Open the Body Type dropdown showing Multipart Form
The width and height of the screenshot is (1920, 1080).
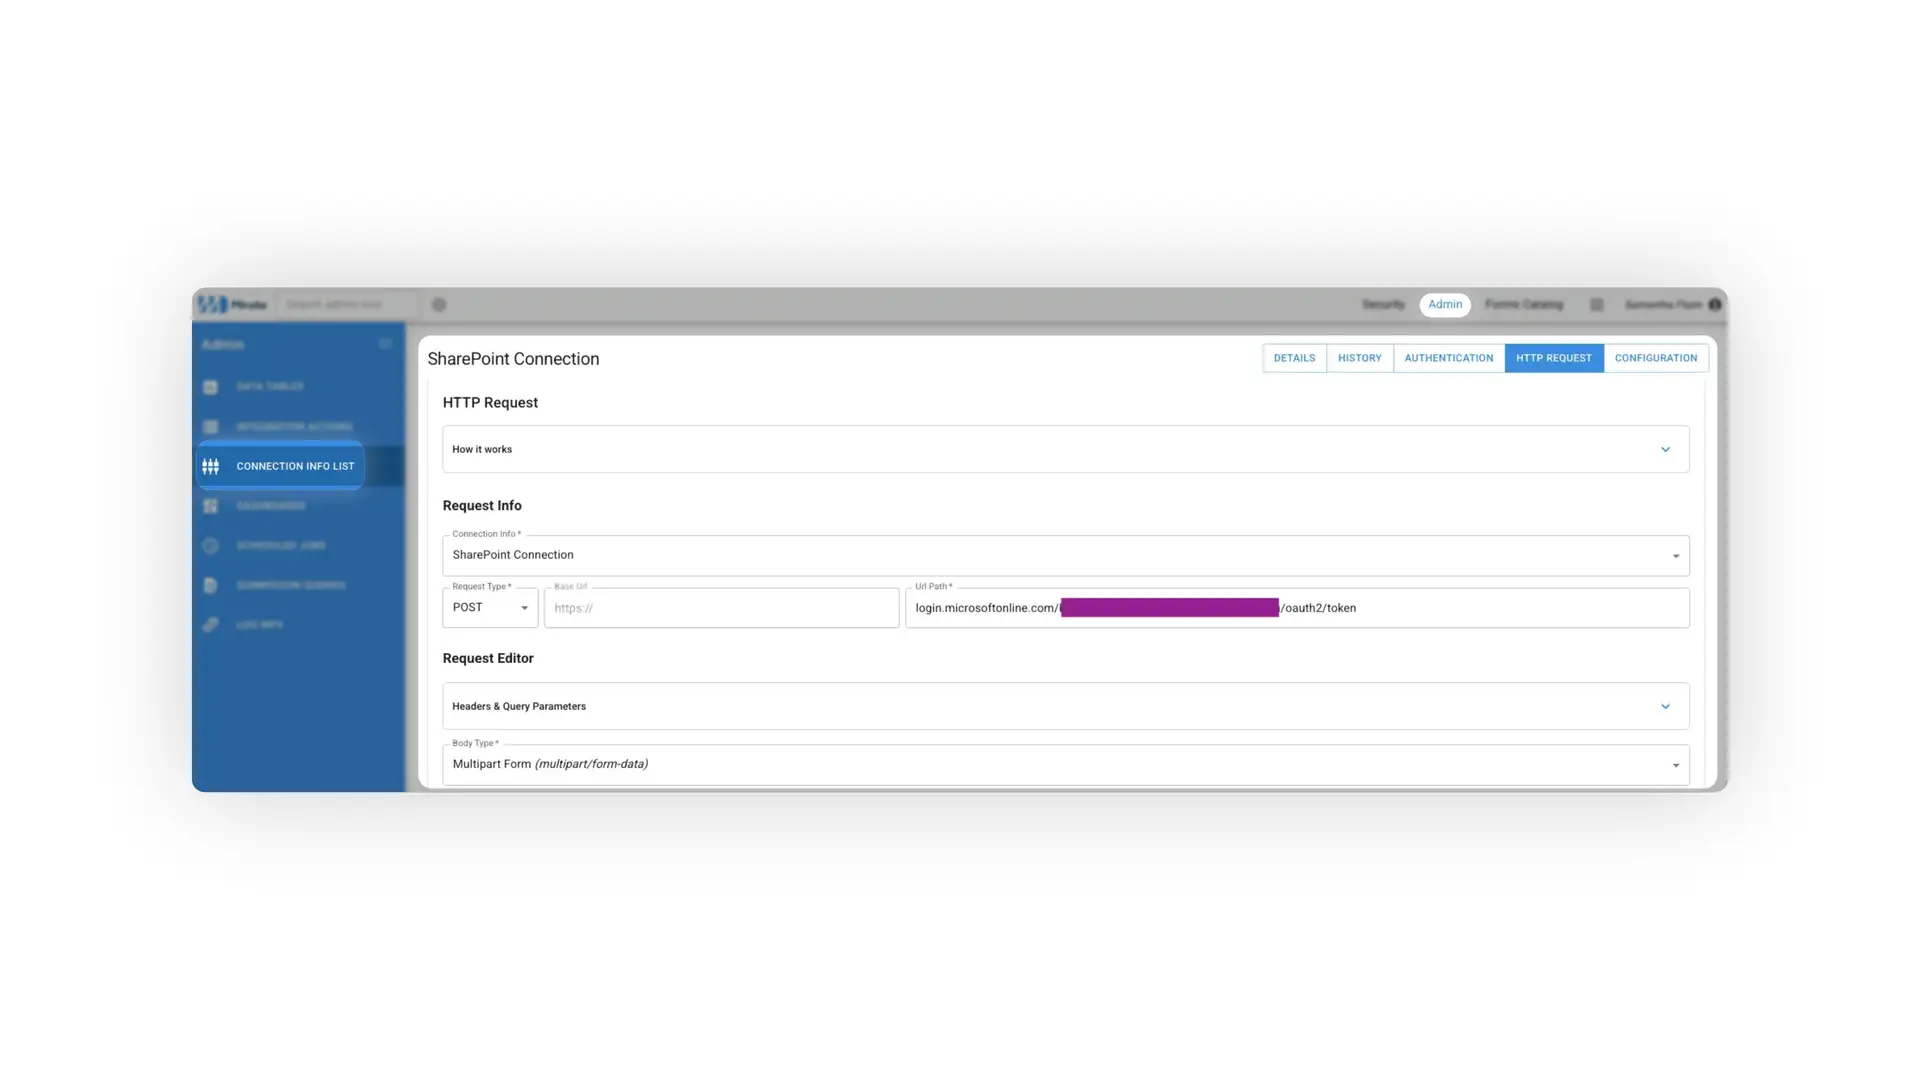[x=1676, y=764]
